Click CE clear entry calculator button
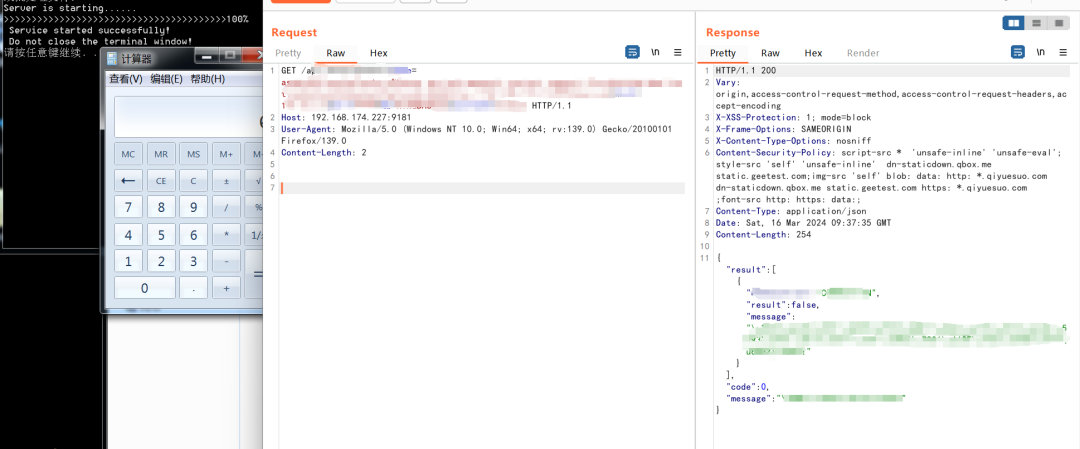Screen dimensions: 1080x449 tap(161, 181)
